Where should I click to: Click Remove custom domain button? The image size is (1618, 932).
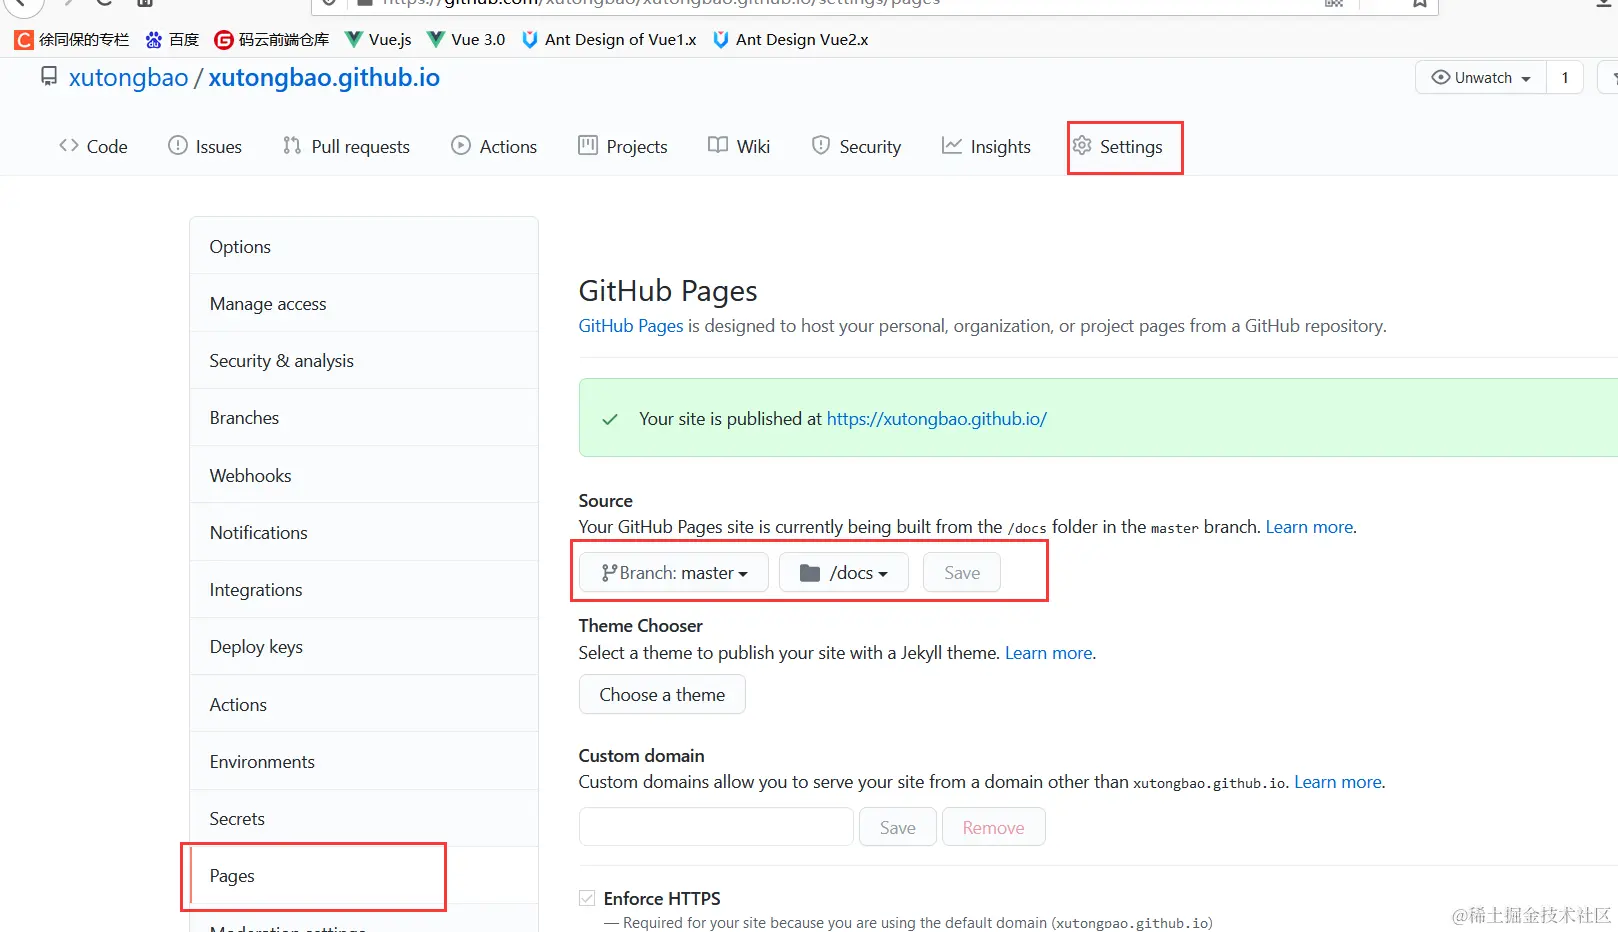pyautogui.click(x=993, y=827)
